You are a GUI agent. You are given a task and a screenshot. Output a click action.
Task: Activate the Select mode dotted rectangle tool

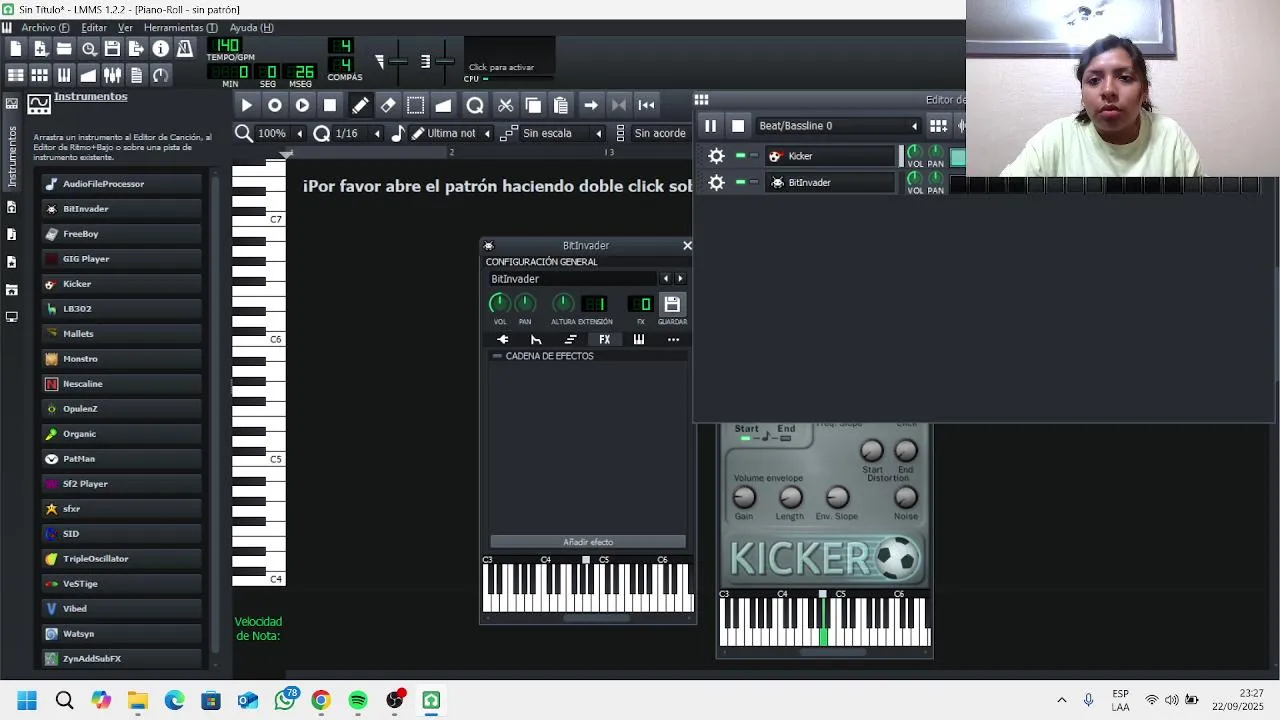416,105
